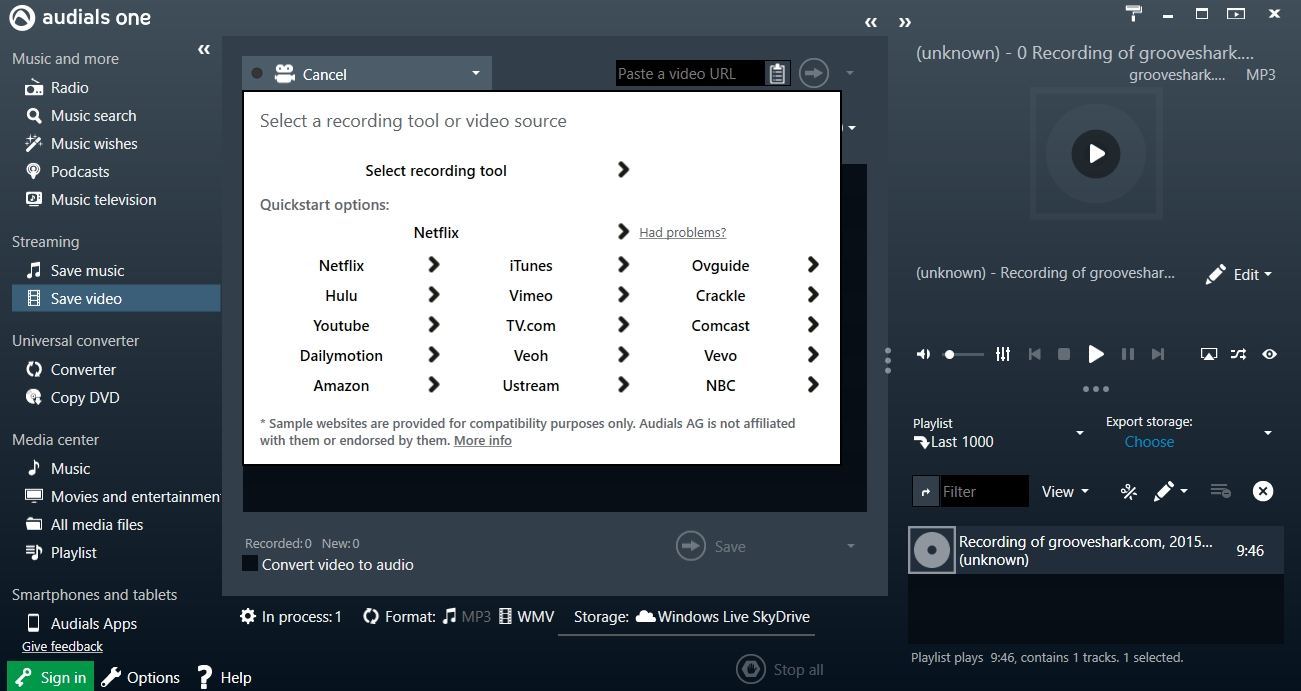Open the Export storage dropdown

tap(1267, 433)
